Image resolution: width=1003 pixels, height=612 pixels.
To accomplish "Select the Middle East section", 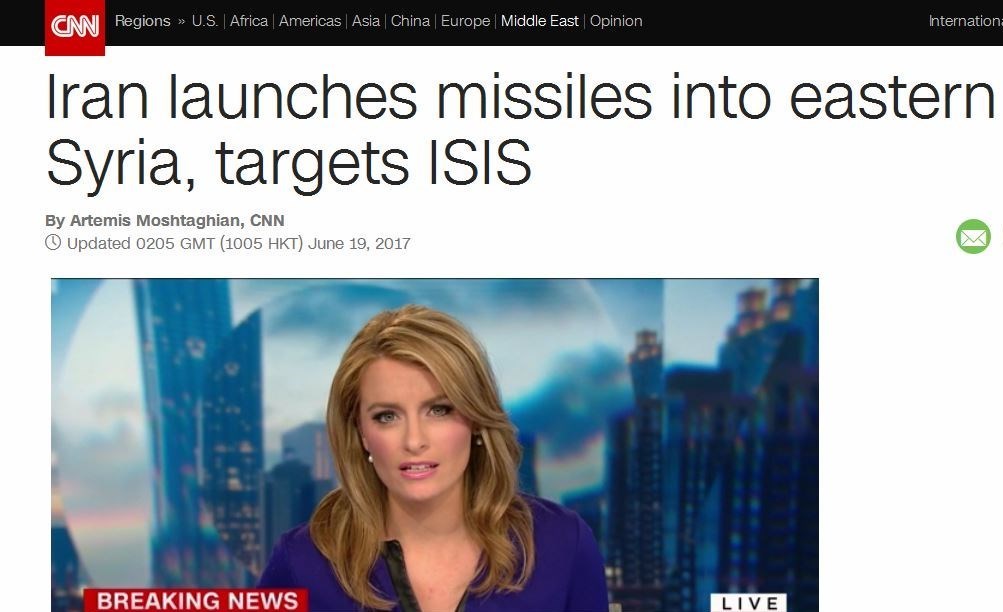I will pyautogui.click(x=540, y=21).
